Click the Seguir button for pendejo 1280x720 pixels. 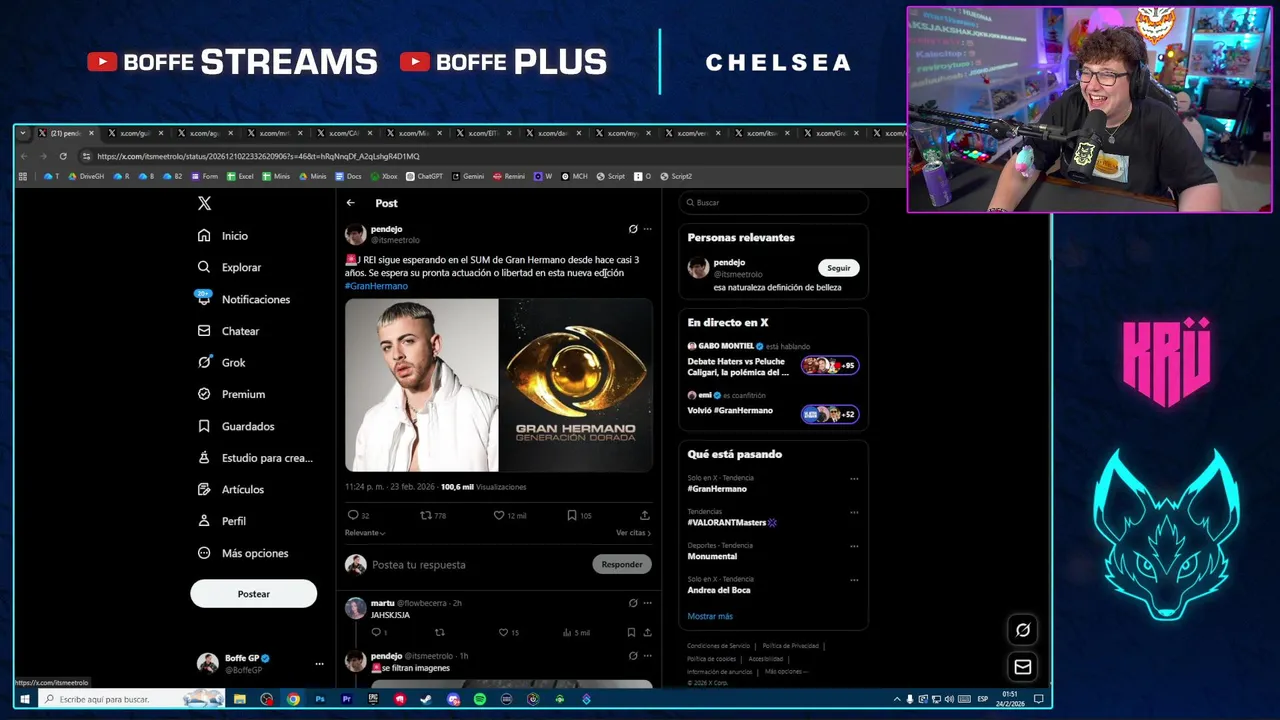pos(839,268)
